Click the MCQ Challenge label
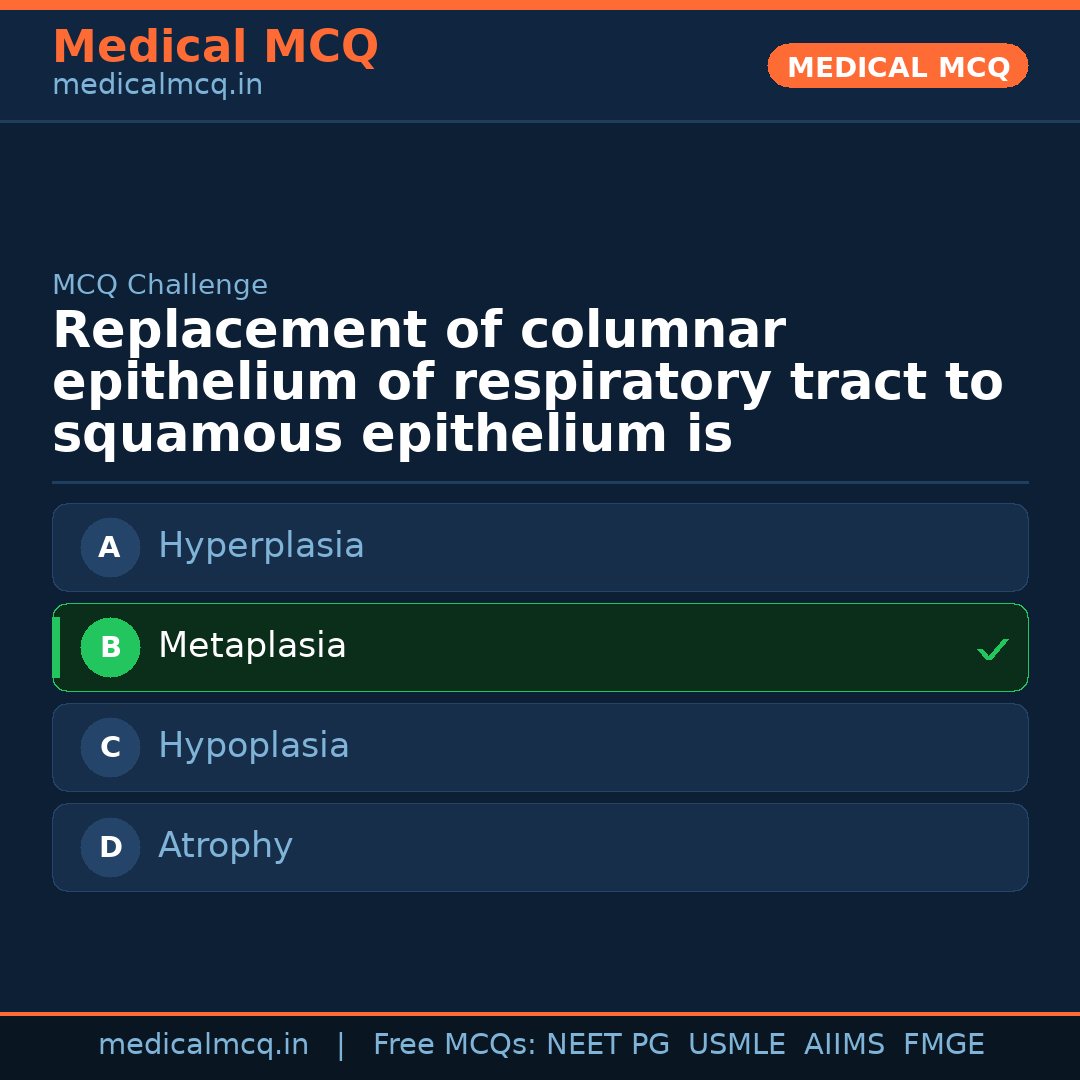This screenshot has height=1080, width=1080. pyautogui.click(x=160, y=285)
